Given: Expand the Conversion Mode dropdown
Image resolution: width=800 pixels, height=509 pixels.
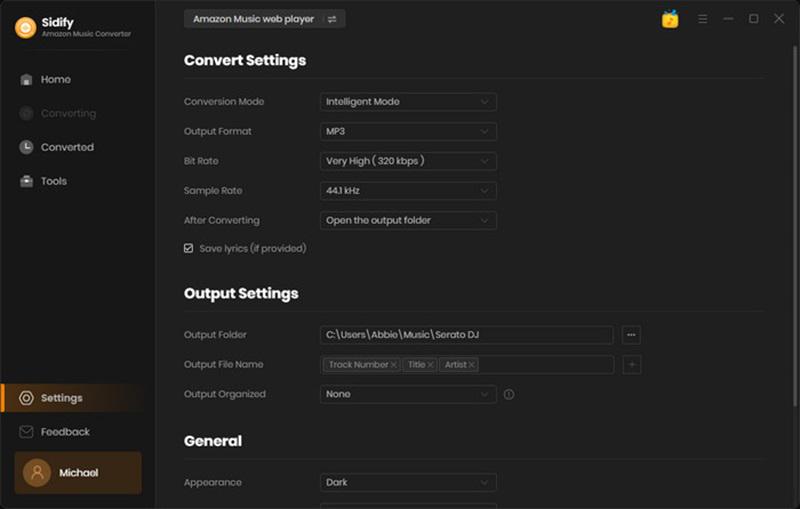Looking at the screenshot, I should click(x=408, y=101).
